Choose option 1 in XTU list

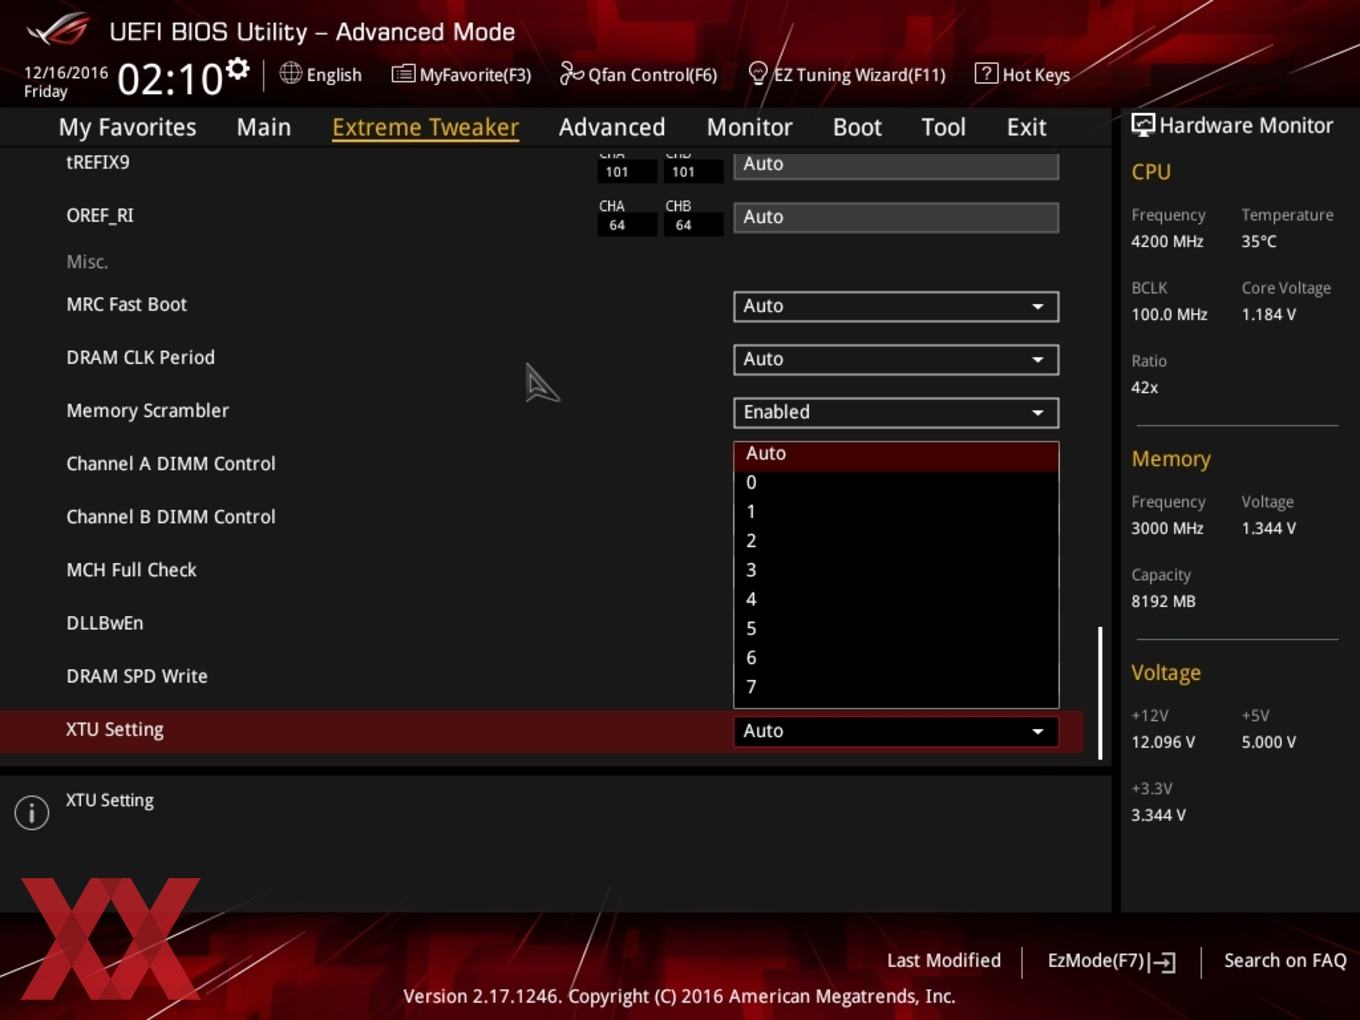coord(896,512)
